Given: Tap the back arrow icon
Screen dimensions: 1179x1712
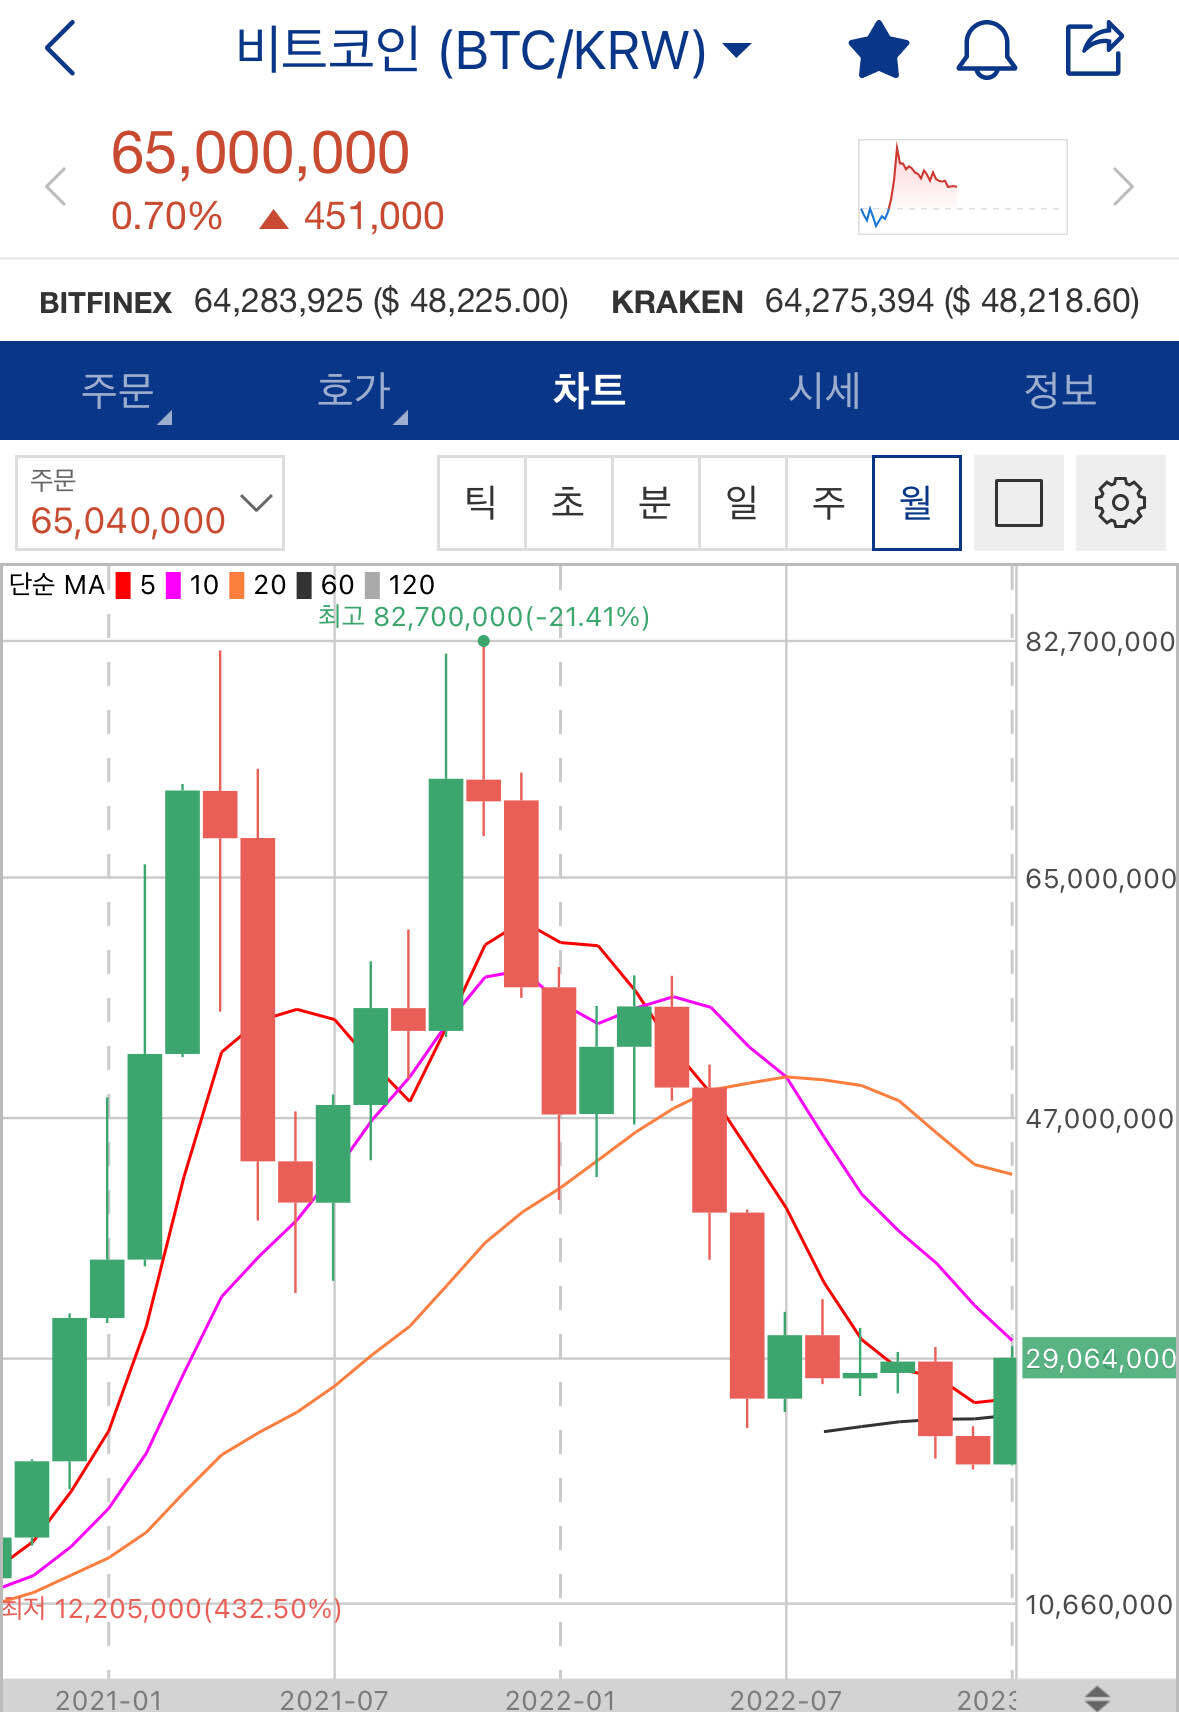Looking at the screenshot, I should [61, 49].
